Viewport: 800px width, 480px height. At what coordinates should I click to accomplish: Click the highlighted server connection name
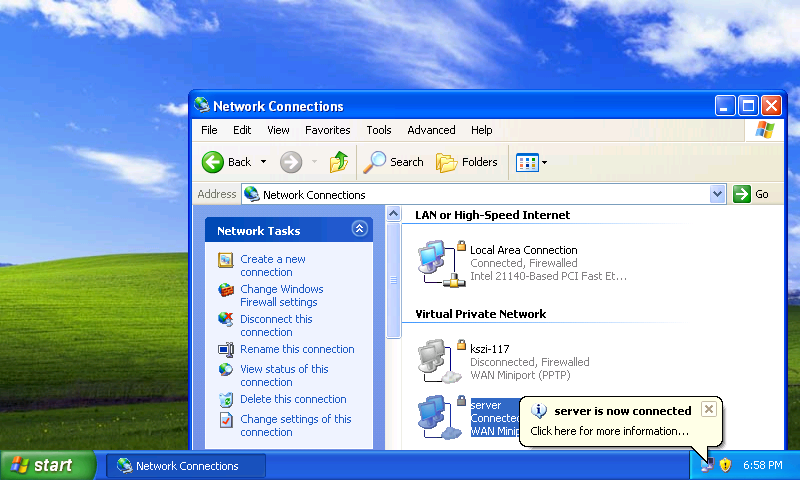(486, 406)
